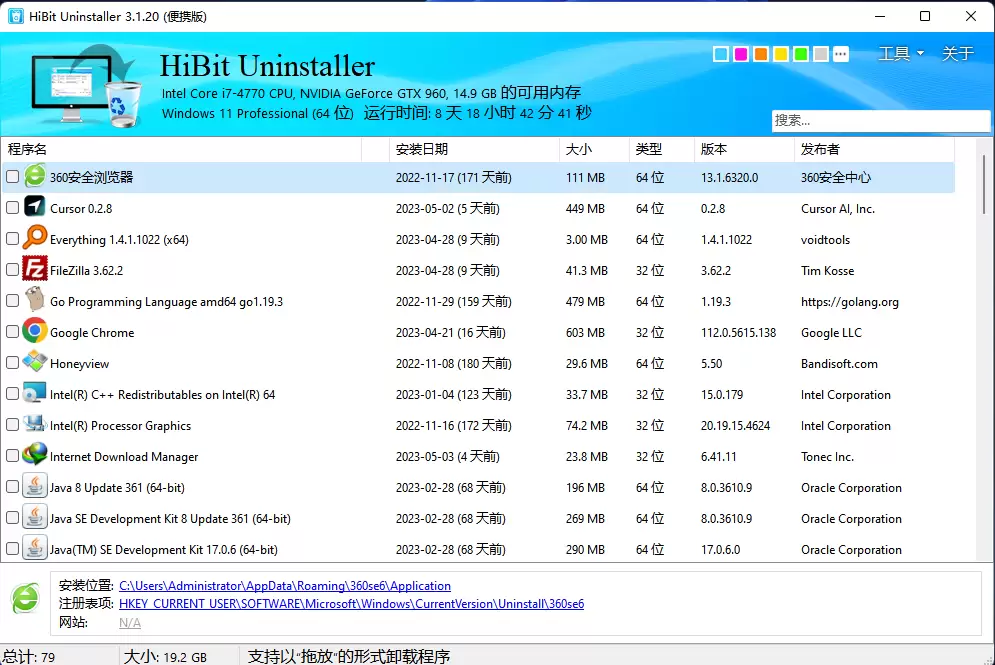Image resolution: width=995 pixels, height=665 pixels.
Task: Click the Cursor 0.2.8 app icon
Action: pos(35,207)
